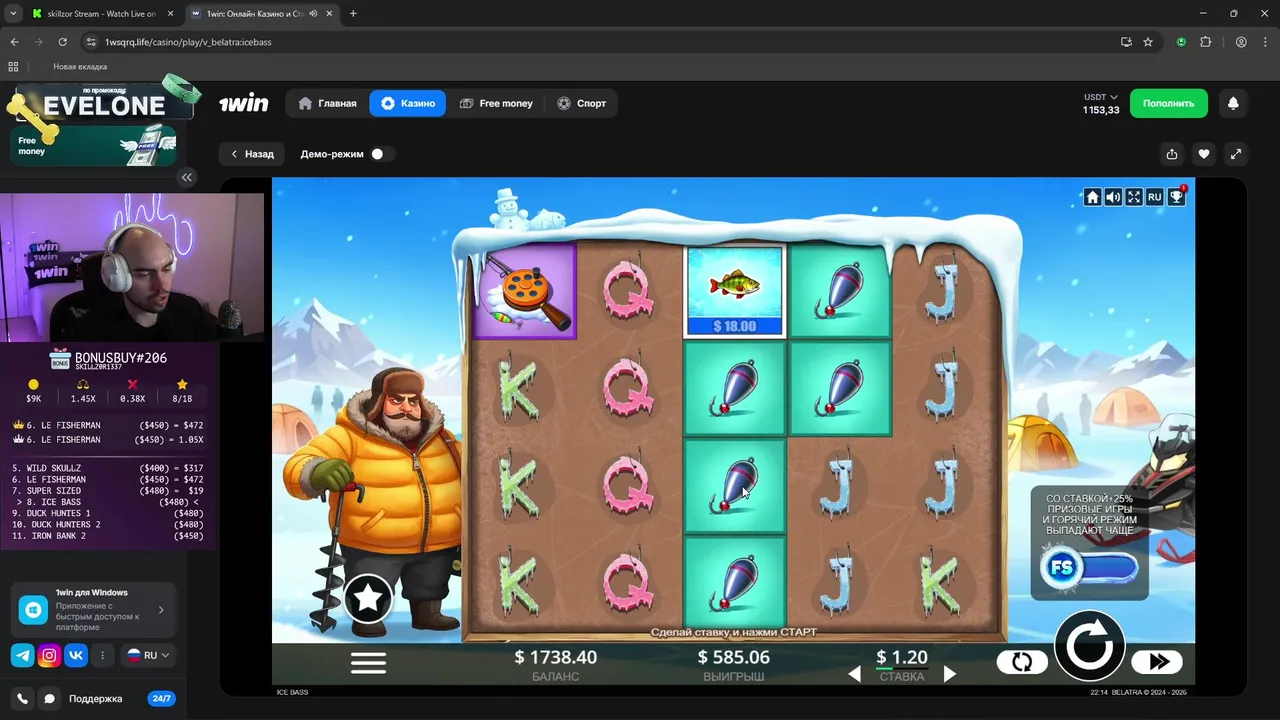Open the VK social link
The image size is (1280, 720).
point(76,655)
